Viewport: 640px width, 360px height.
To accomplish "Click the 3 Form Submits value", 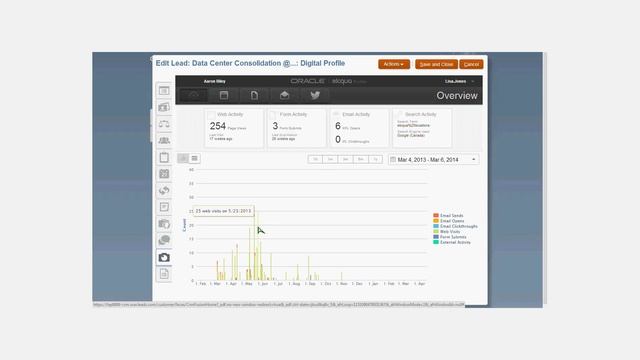I will click(275, 126).
